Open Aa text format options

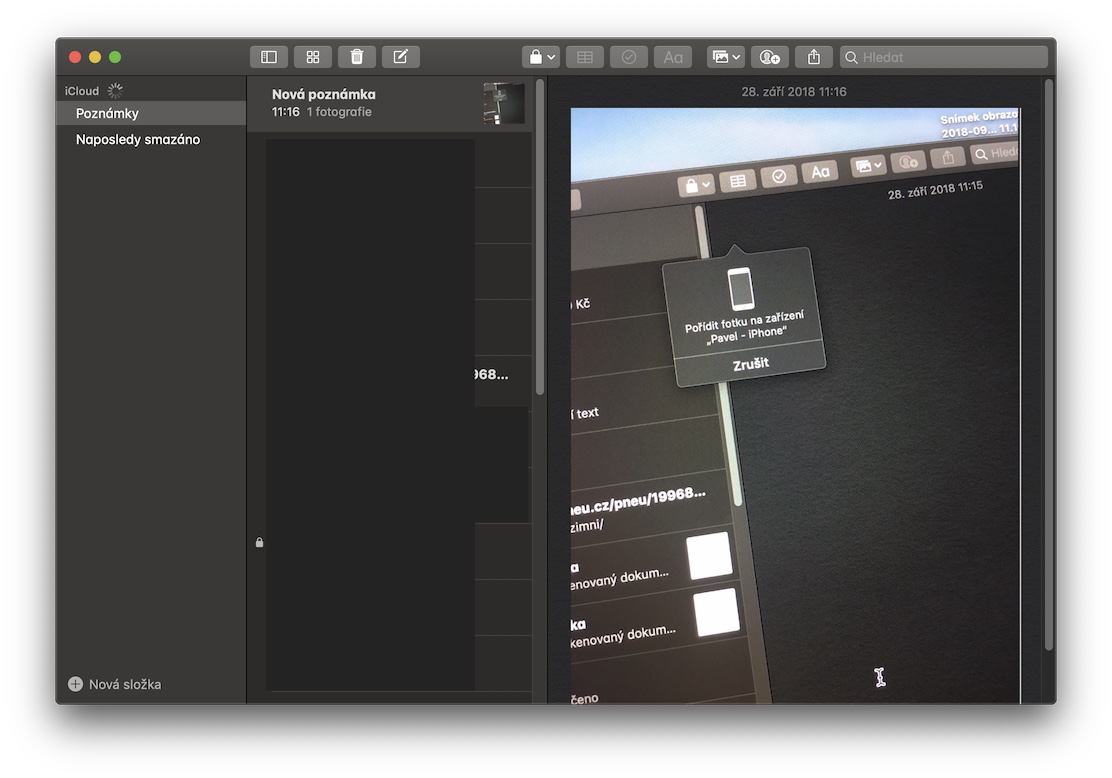[x=673, y=57]
